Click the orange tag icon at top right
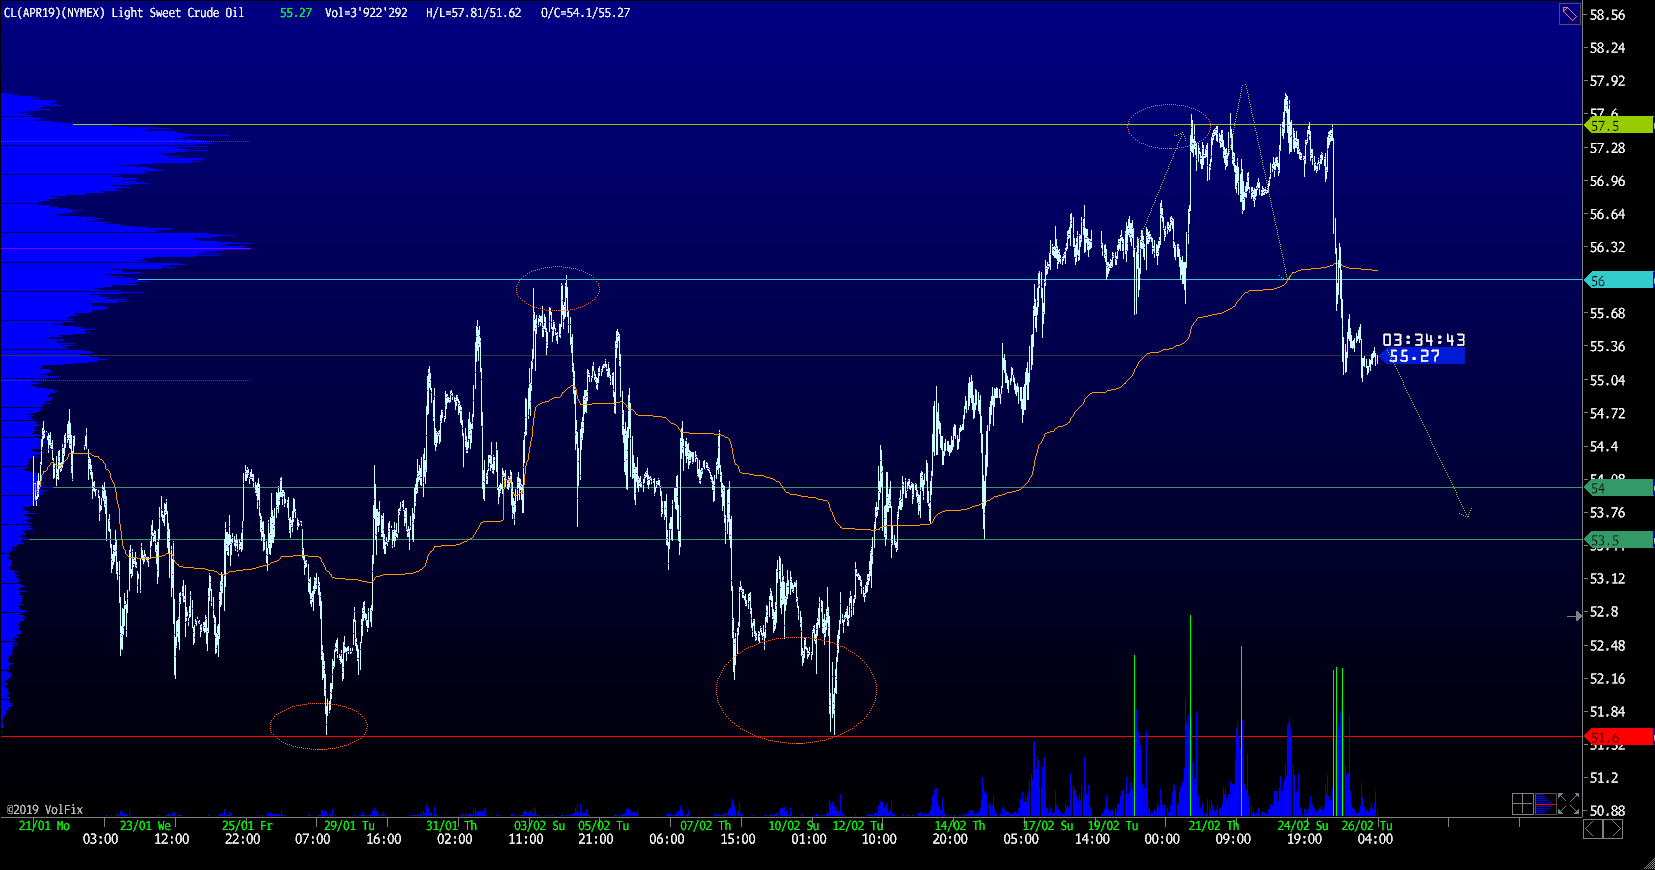The width and height of the screenshot is (1655, 870). (1569, 14)
